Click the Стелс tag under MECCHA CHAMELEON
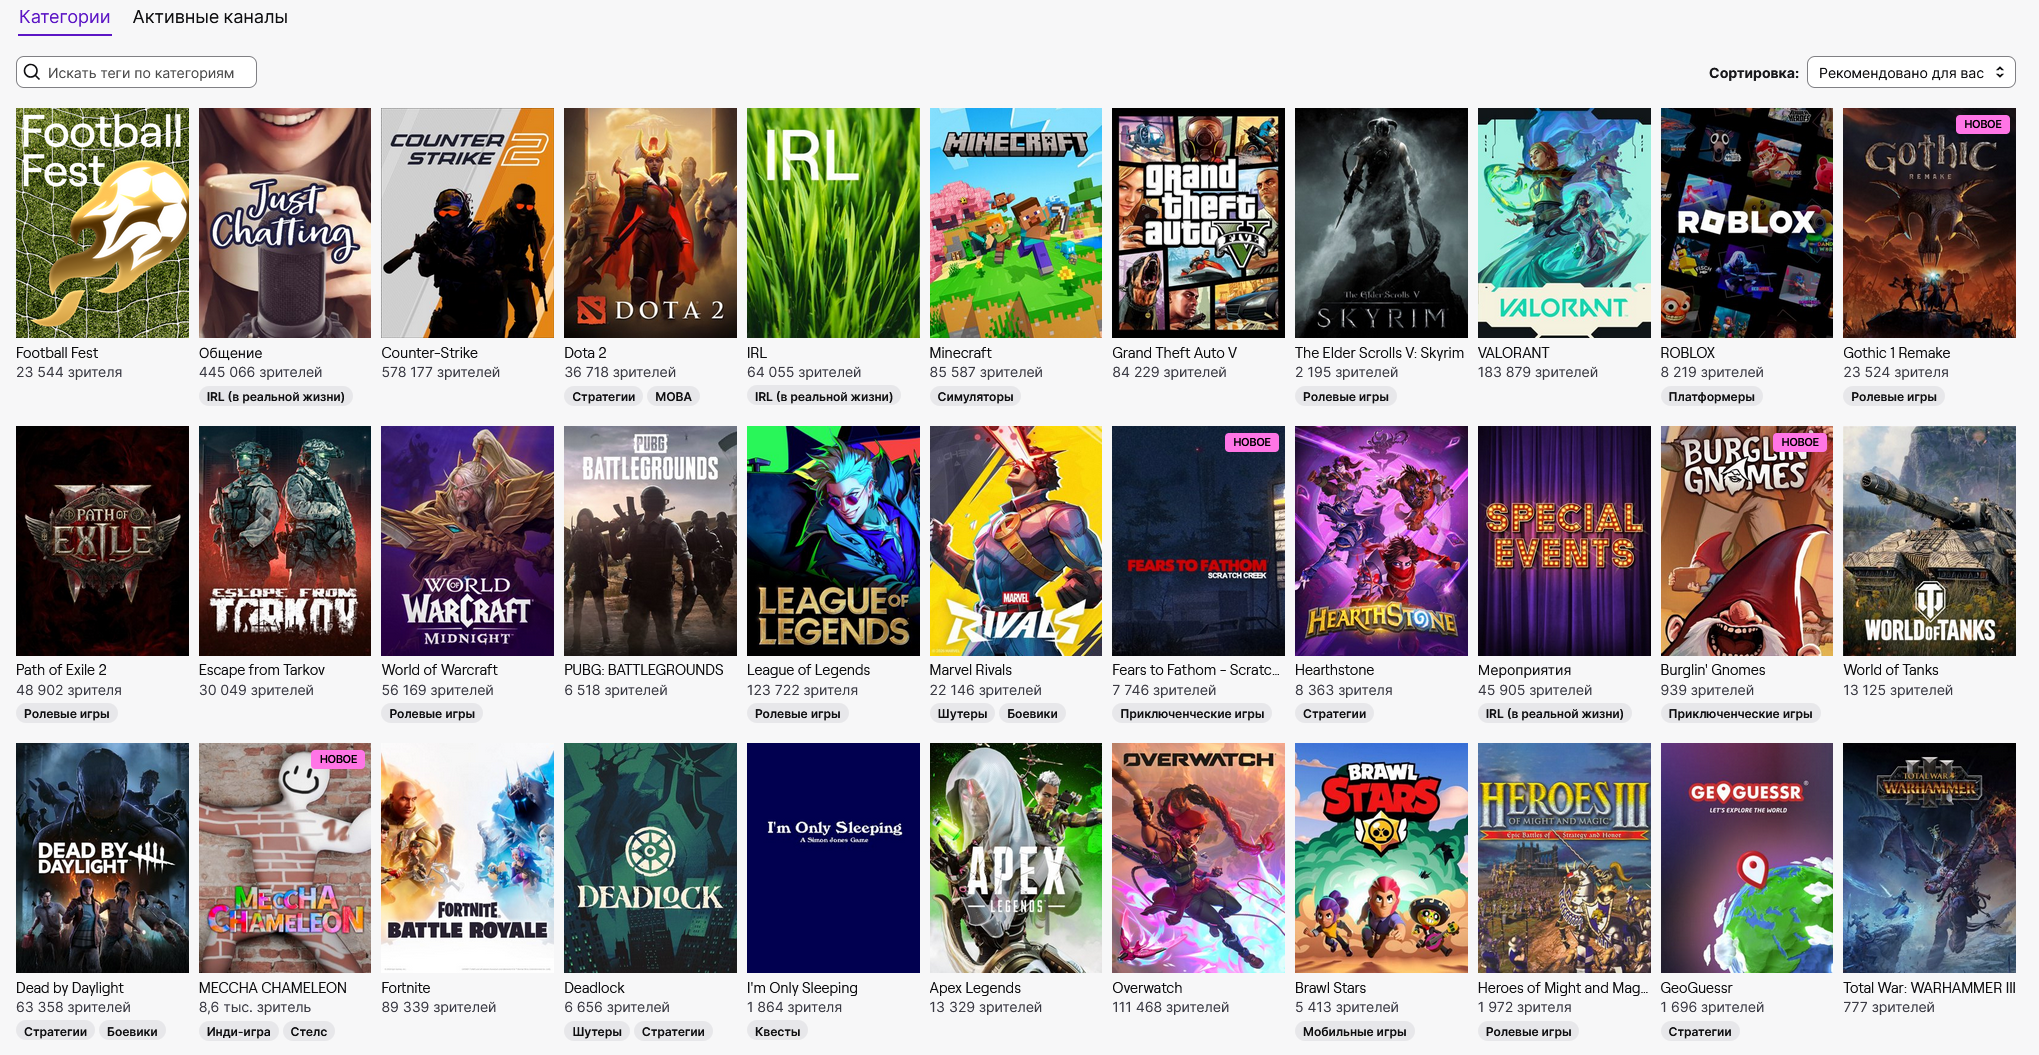2039x1055 pixels. click(x=309, y=1032)
